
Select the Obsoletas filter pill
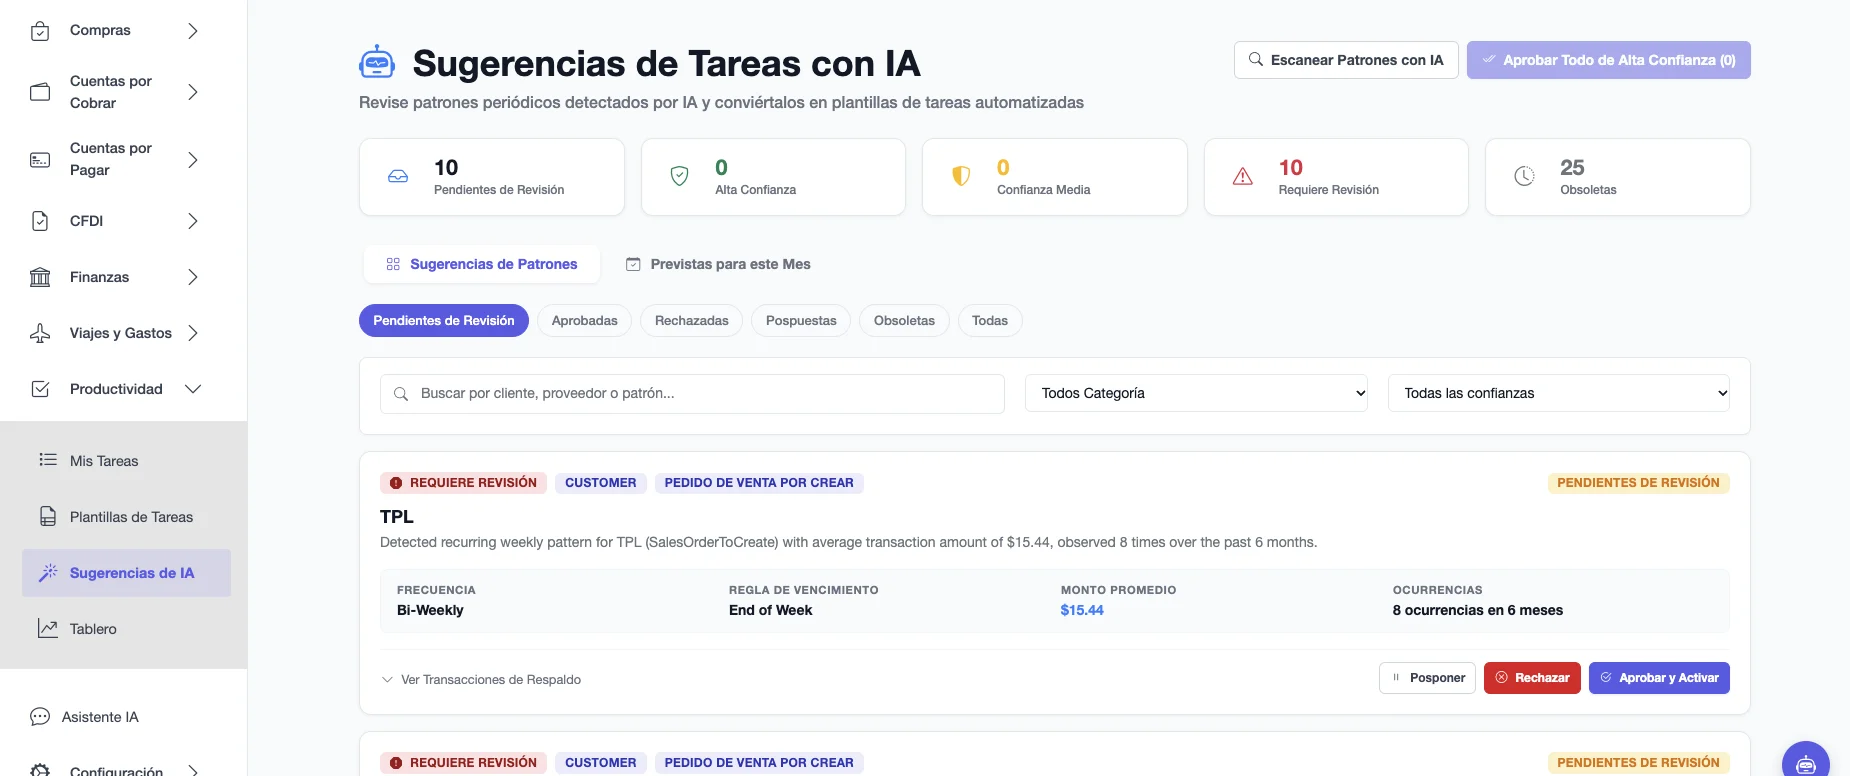click(x=904, y=321)
